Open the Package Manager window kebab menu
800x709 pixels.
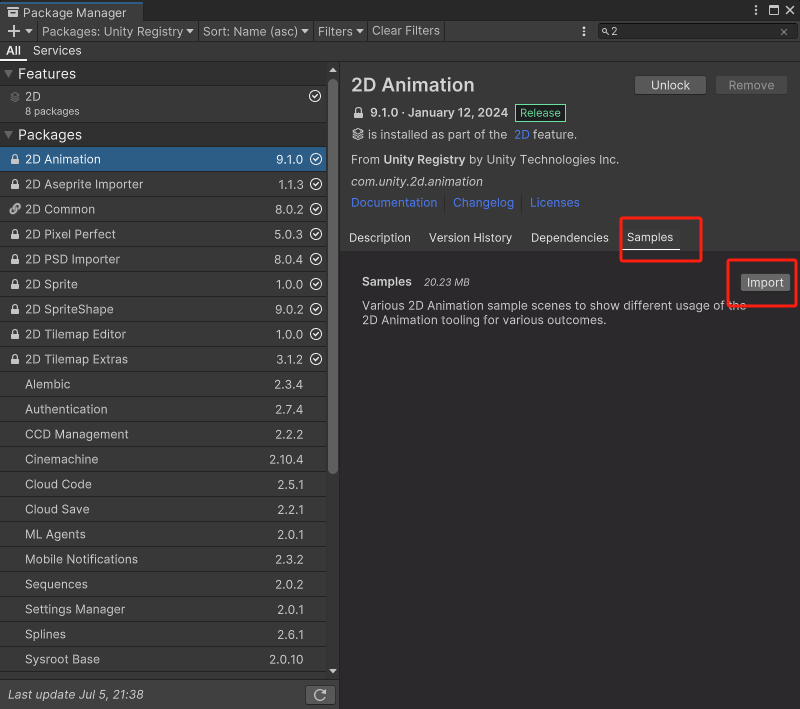pos(756,10)
